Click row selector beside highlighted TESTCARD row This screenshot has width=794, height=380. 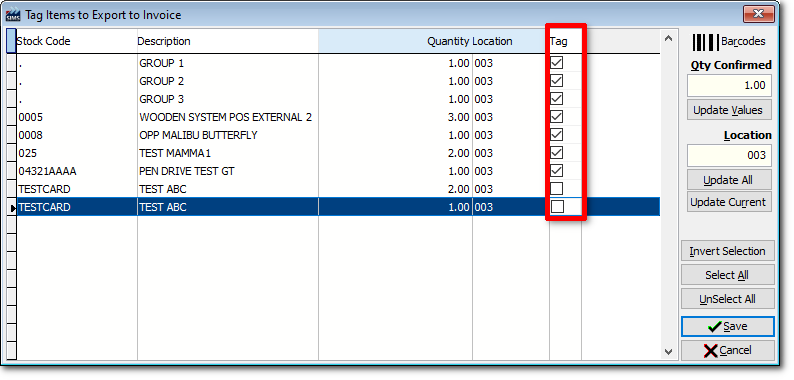[x=12, y=207]
